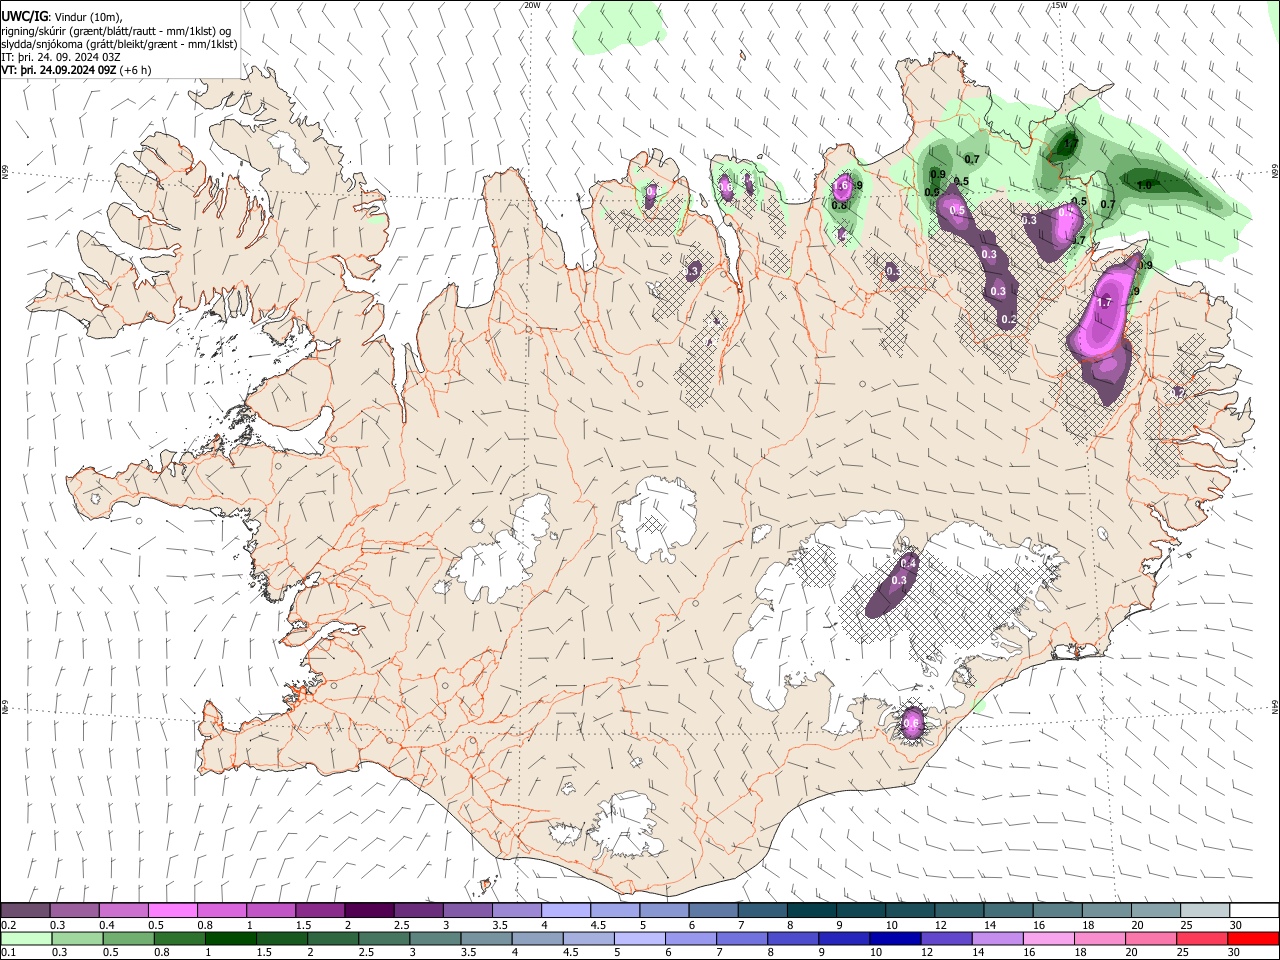Select the bright magenta-pink swatch in the upper scale

click(172, 910)
